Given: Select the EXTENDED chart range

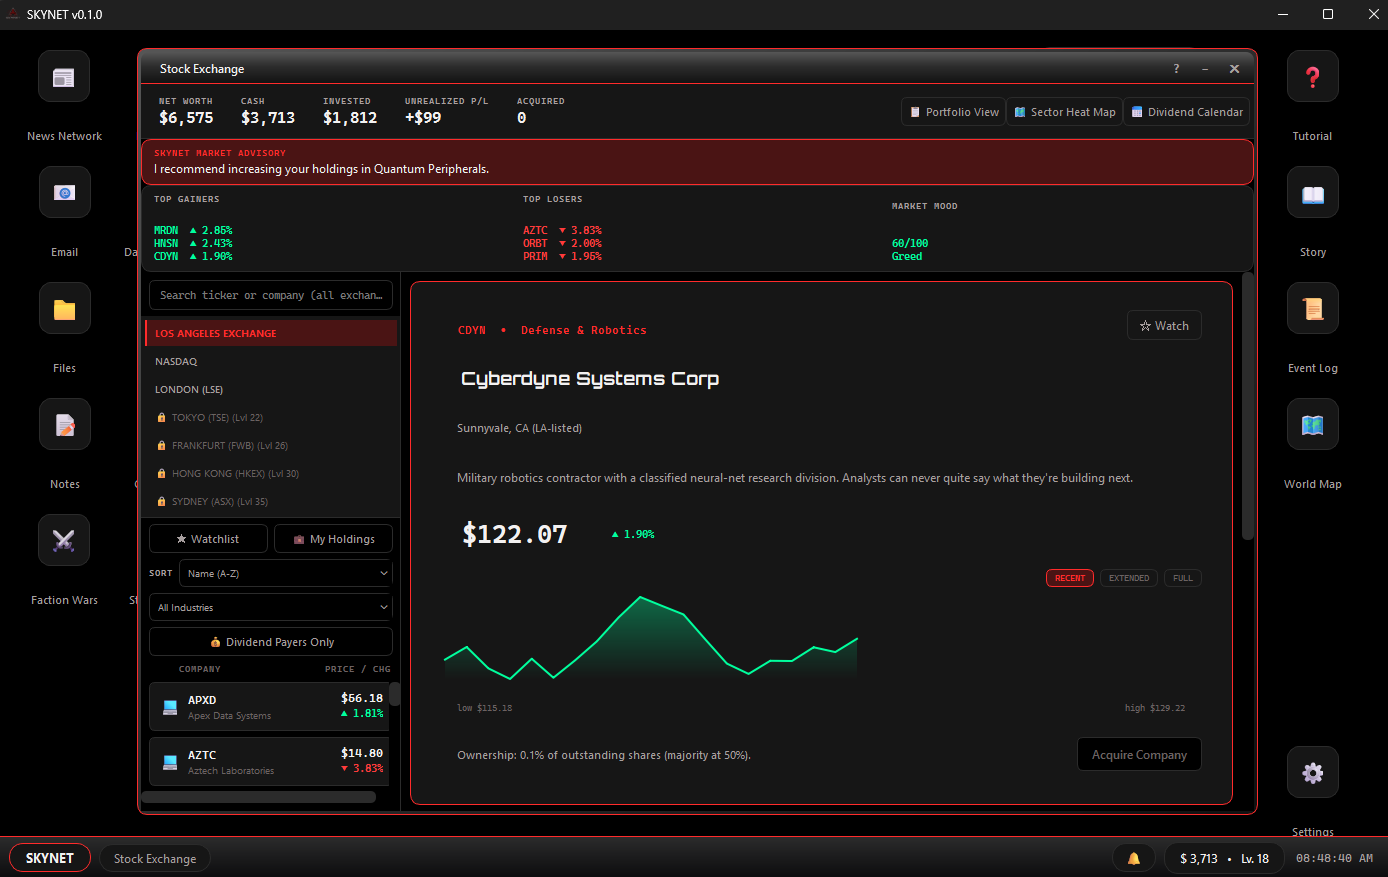Looking at the screenshot, I should (x=1129, y=578).
